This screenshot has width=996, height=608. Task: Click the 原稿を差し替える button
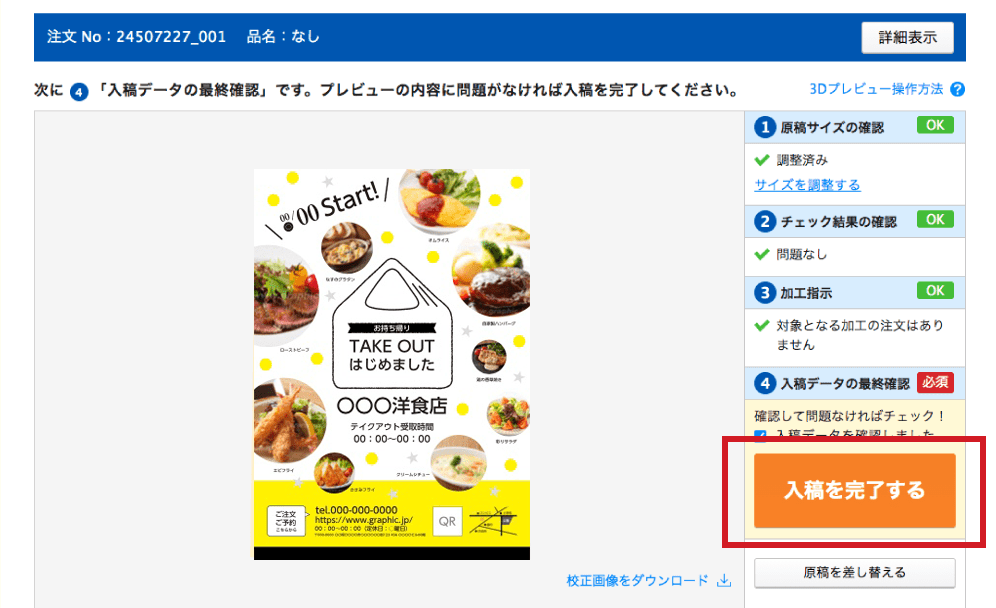click(854, 572)
